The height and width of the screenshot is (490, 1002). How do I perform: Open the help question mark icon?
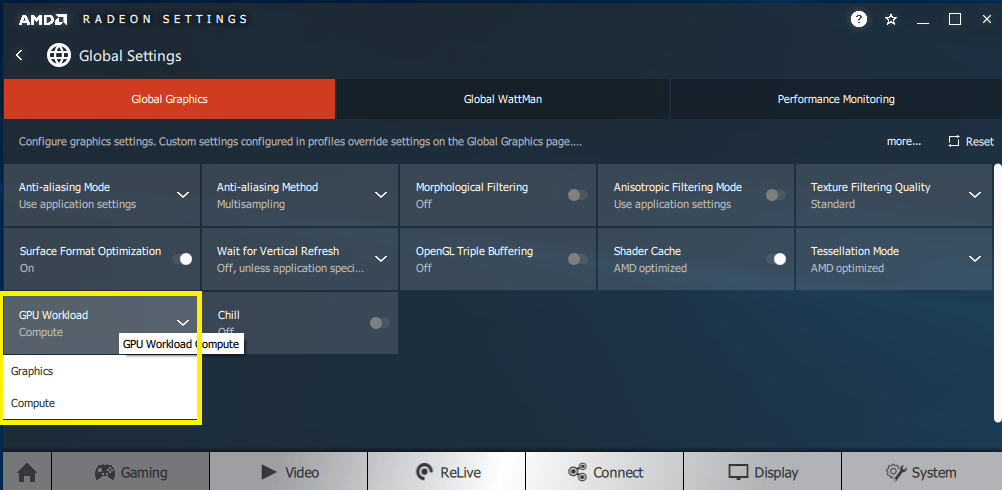click(x=858, y=20)
